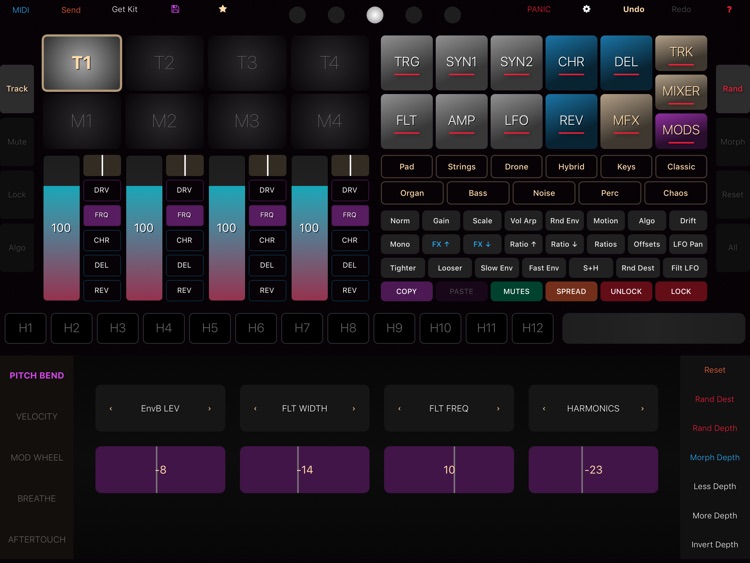Click the purple save disk icon
This screenshot has height=563, width=750.
coord(175,9)
